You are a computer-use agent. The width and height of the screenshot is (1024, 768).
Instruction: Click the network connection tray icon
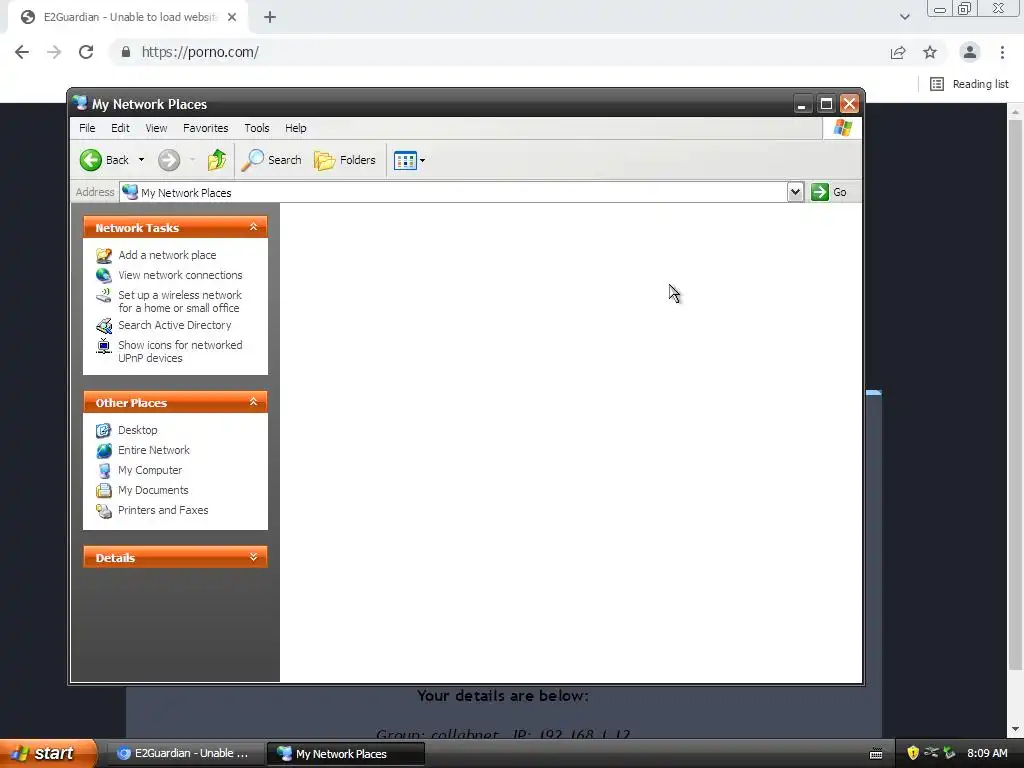coord(931,752)
